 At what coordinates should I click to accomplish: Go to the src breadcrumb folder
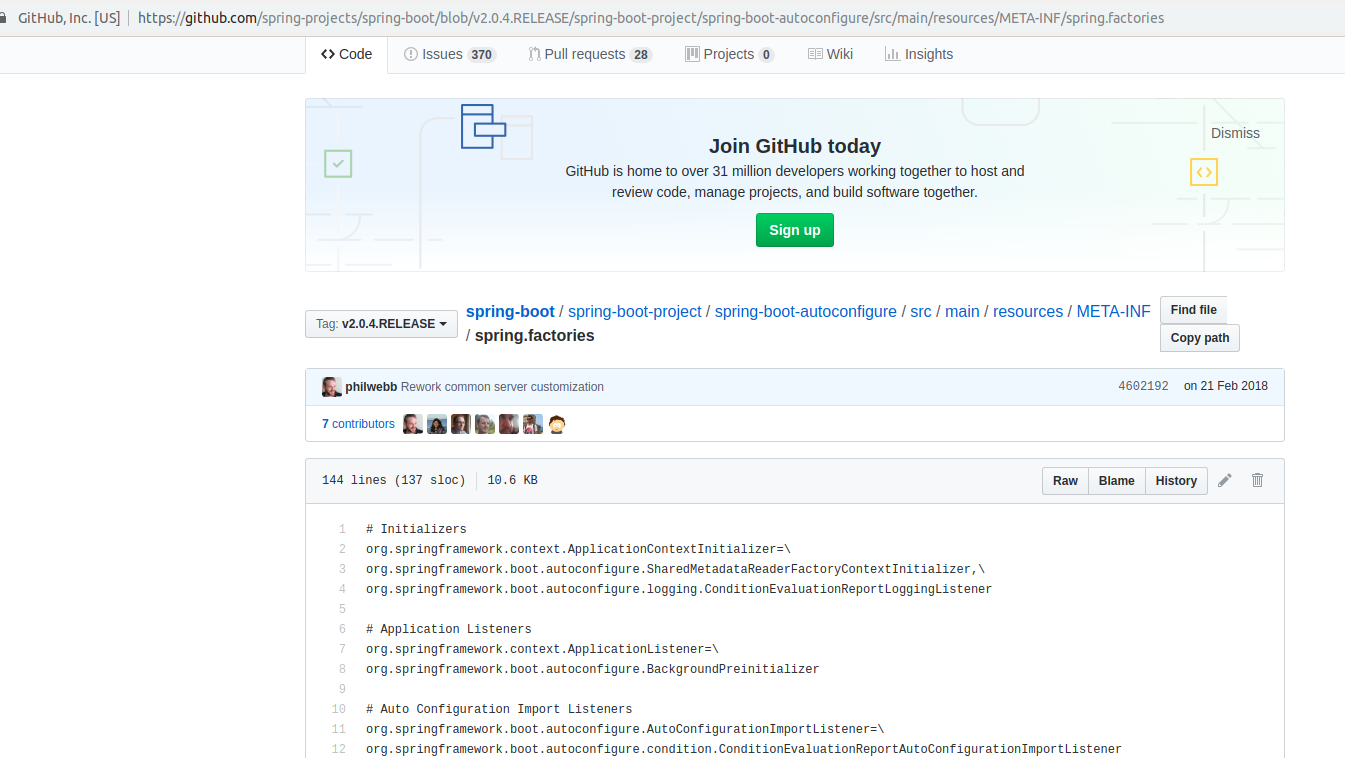point(921,311)
